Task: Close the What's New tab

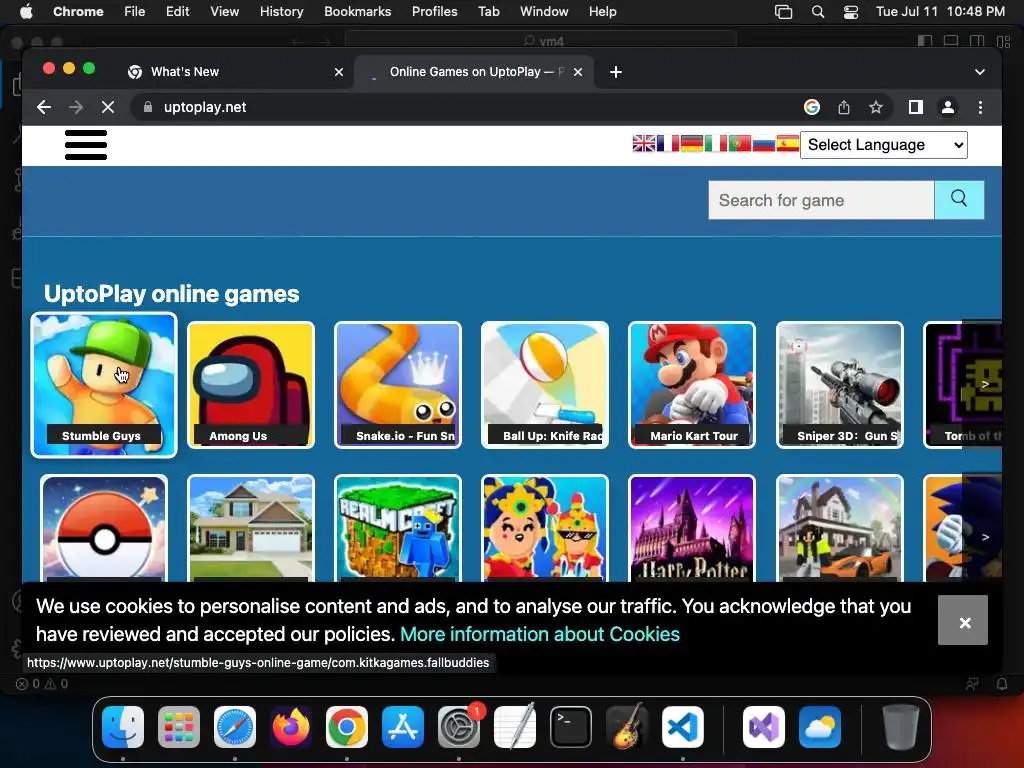Action: [339, 72]
